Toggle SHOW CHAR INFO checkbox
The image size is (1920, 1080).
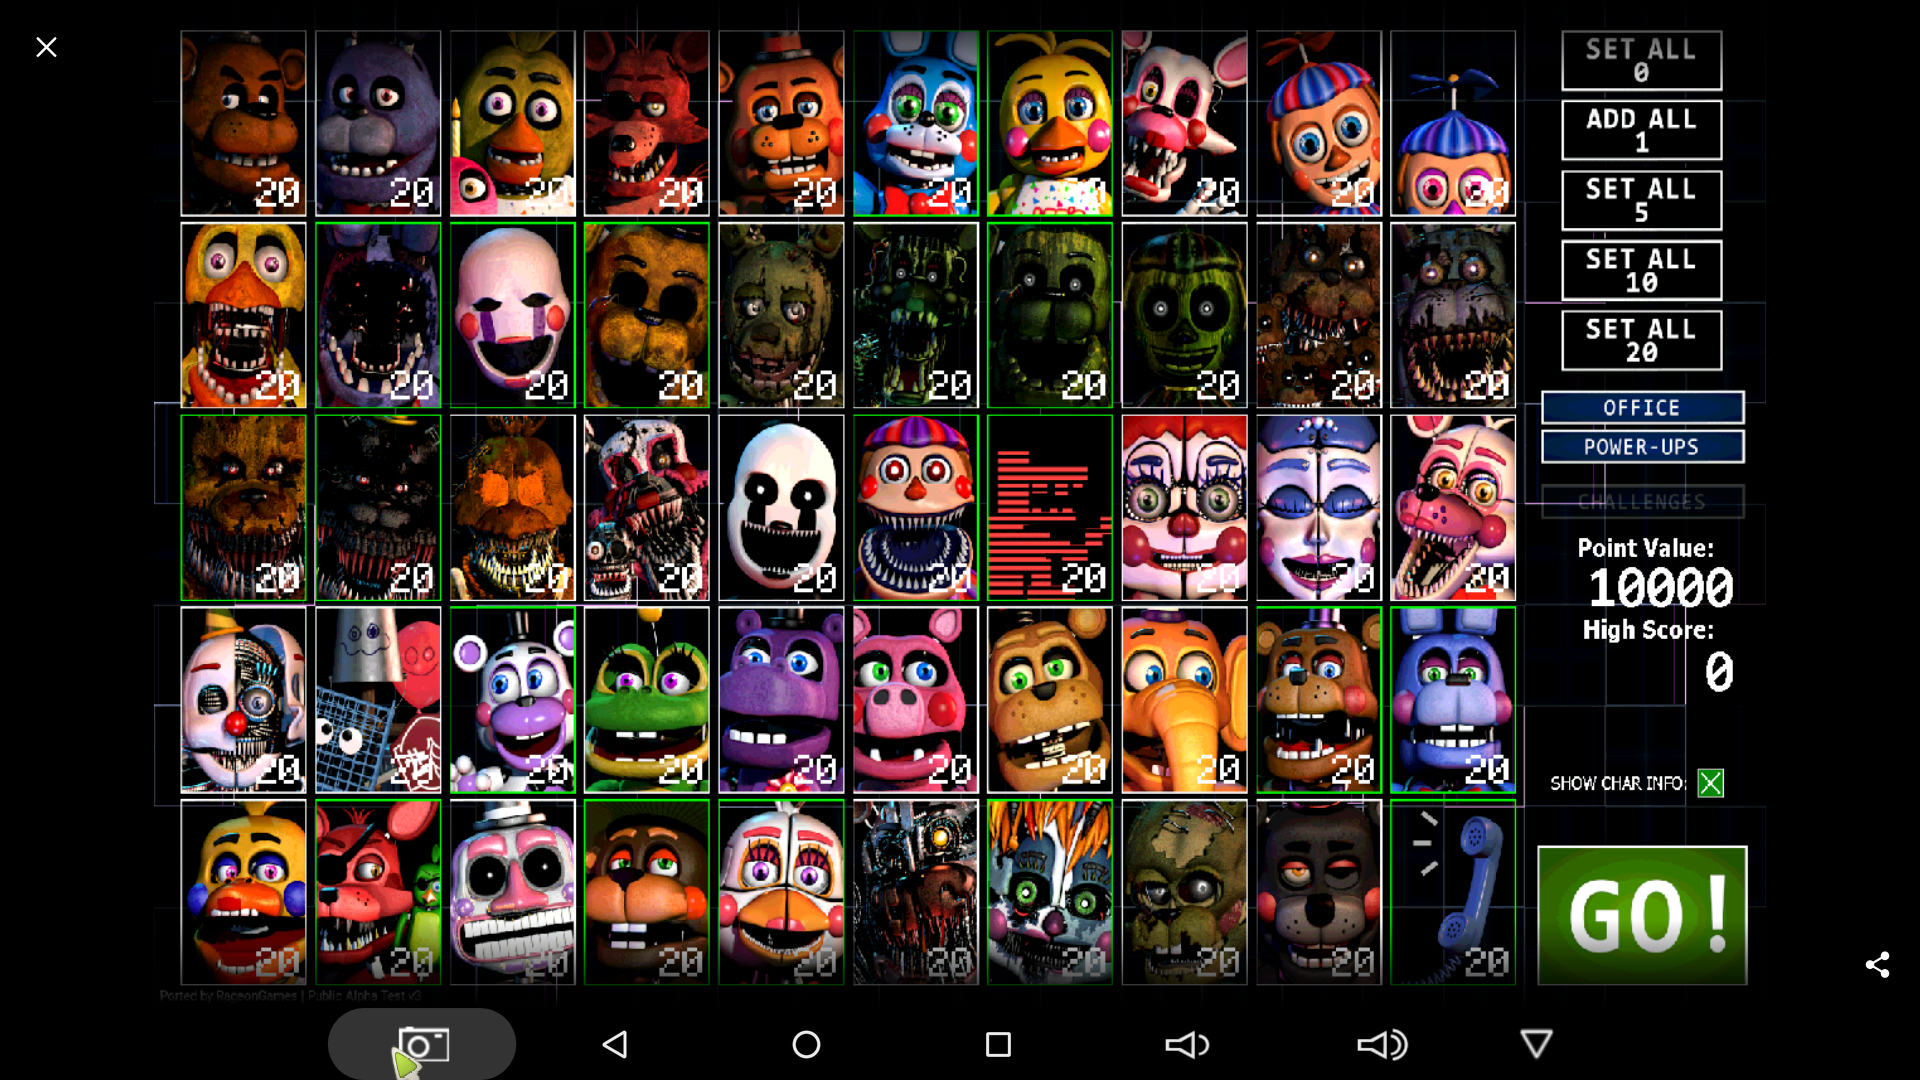point(1712,782)
